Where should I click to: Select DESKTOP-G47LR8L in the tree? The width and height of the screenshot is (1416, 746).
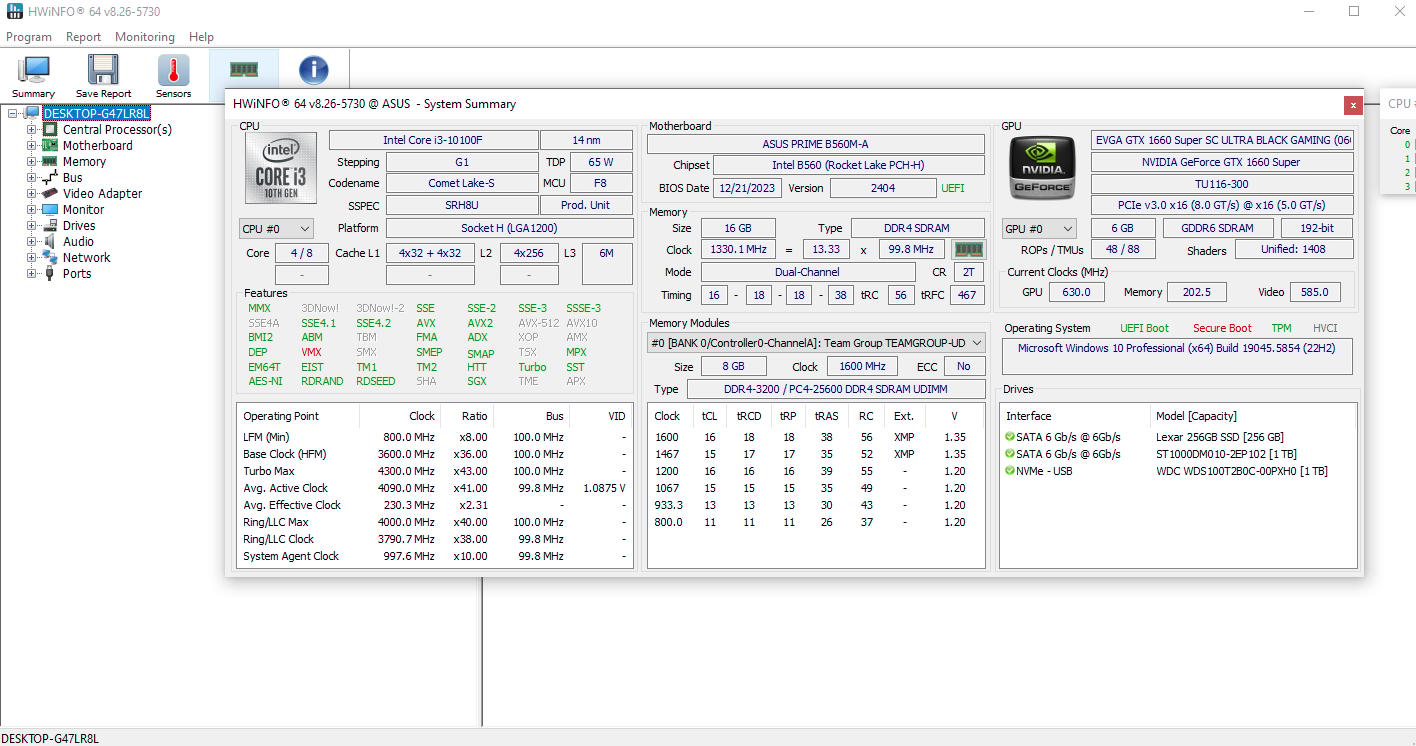tap(96, 113)
